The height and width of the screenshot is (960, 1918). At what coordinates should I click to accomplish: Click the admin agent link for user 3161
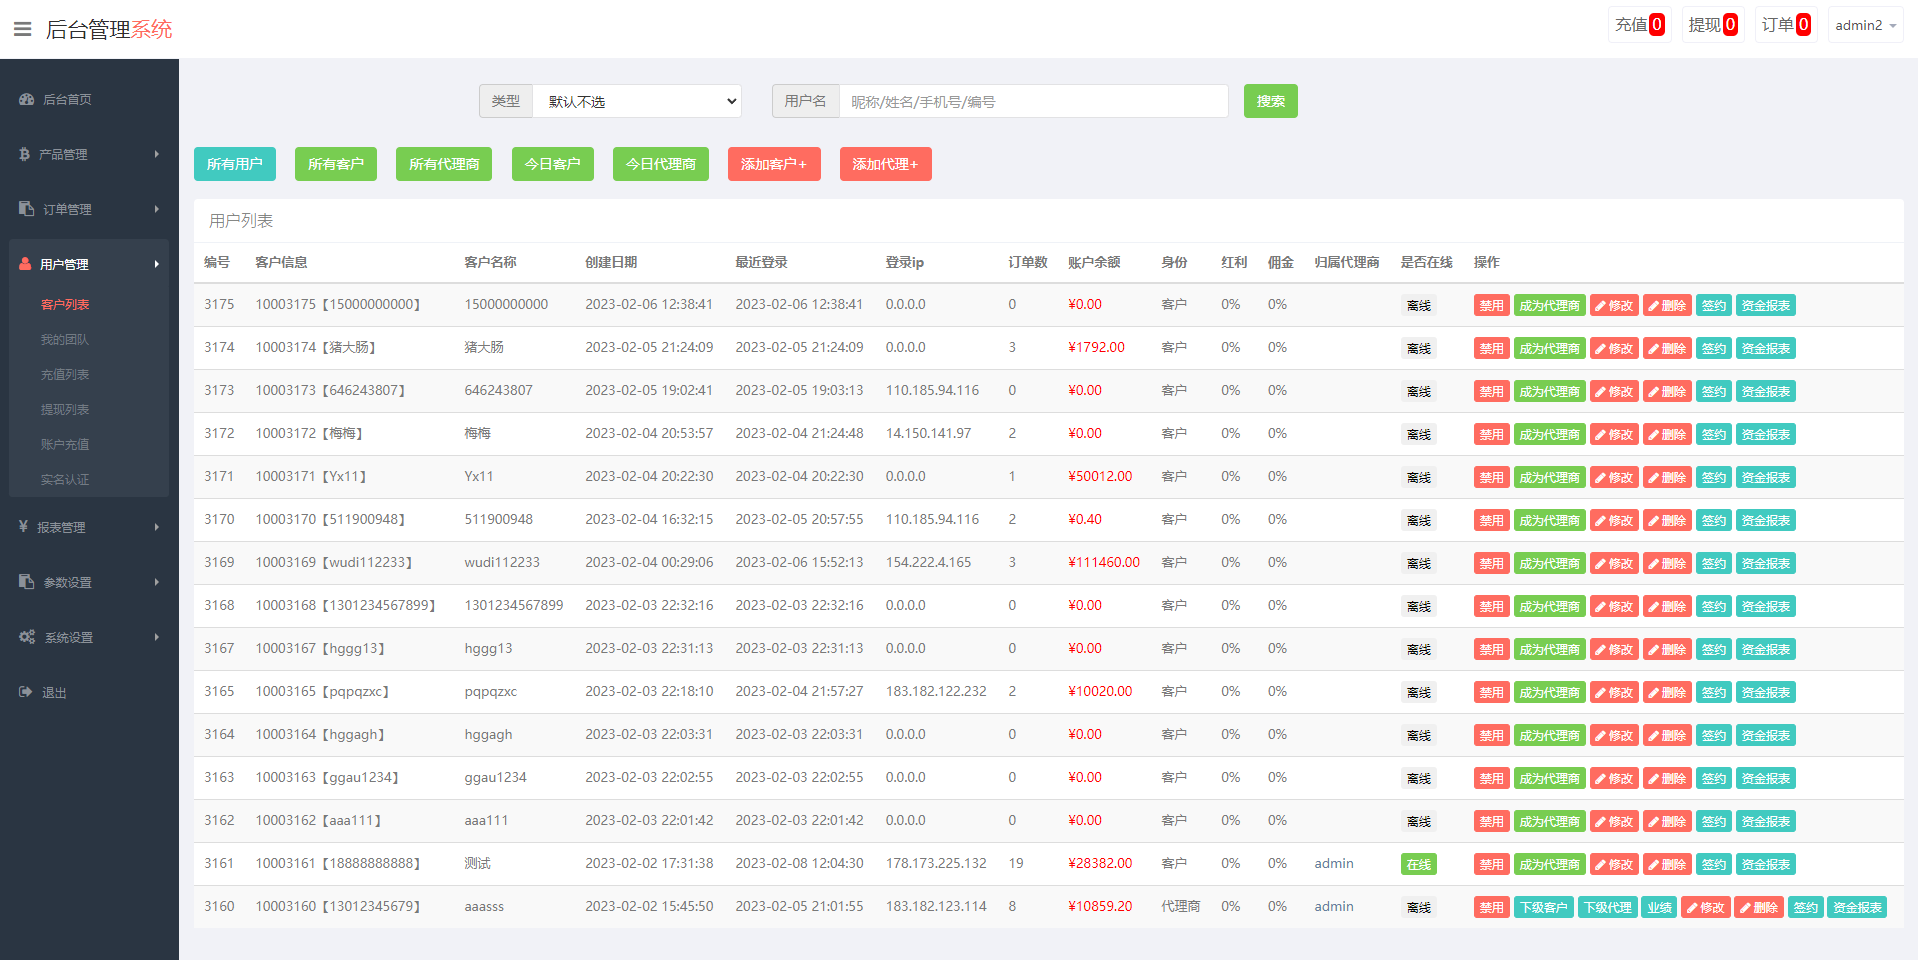click(1333, 863)
